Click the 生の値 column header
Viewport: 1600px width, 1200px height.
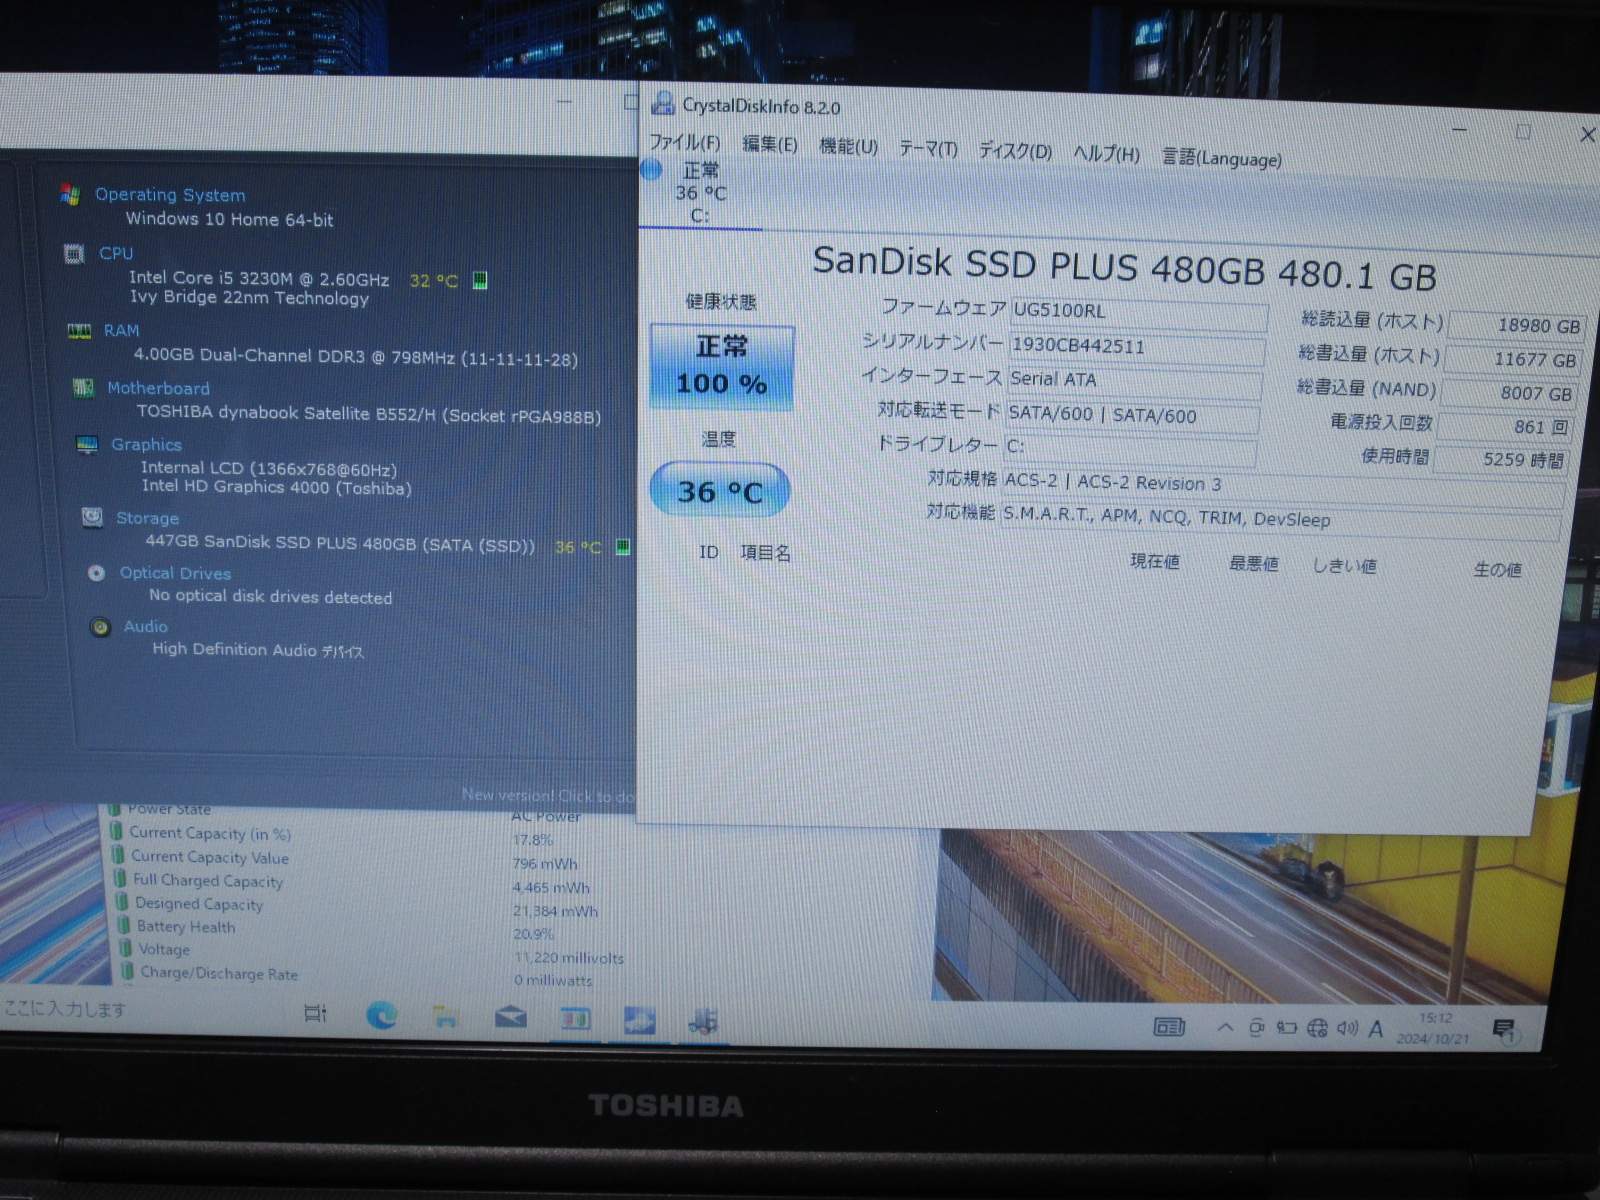coord(1497,569)
